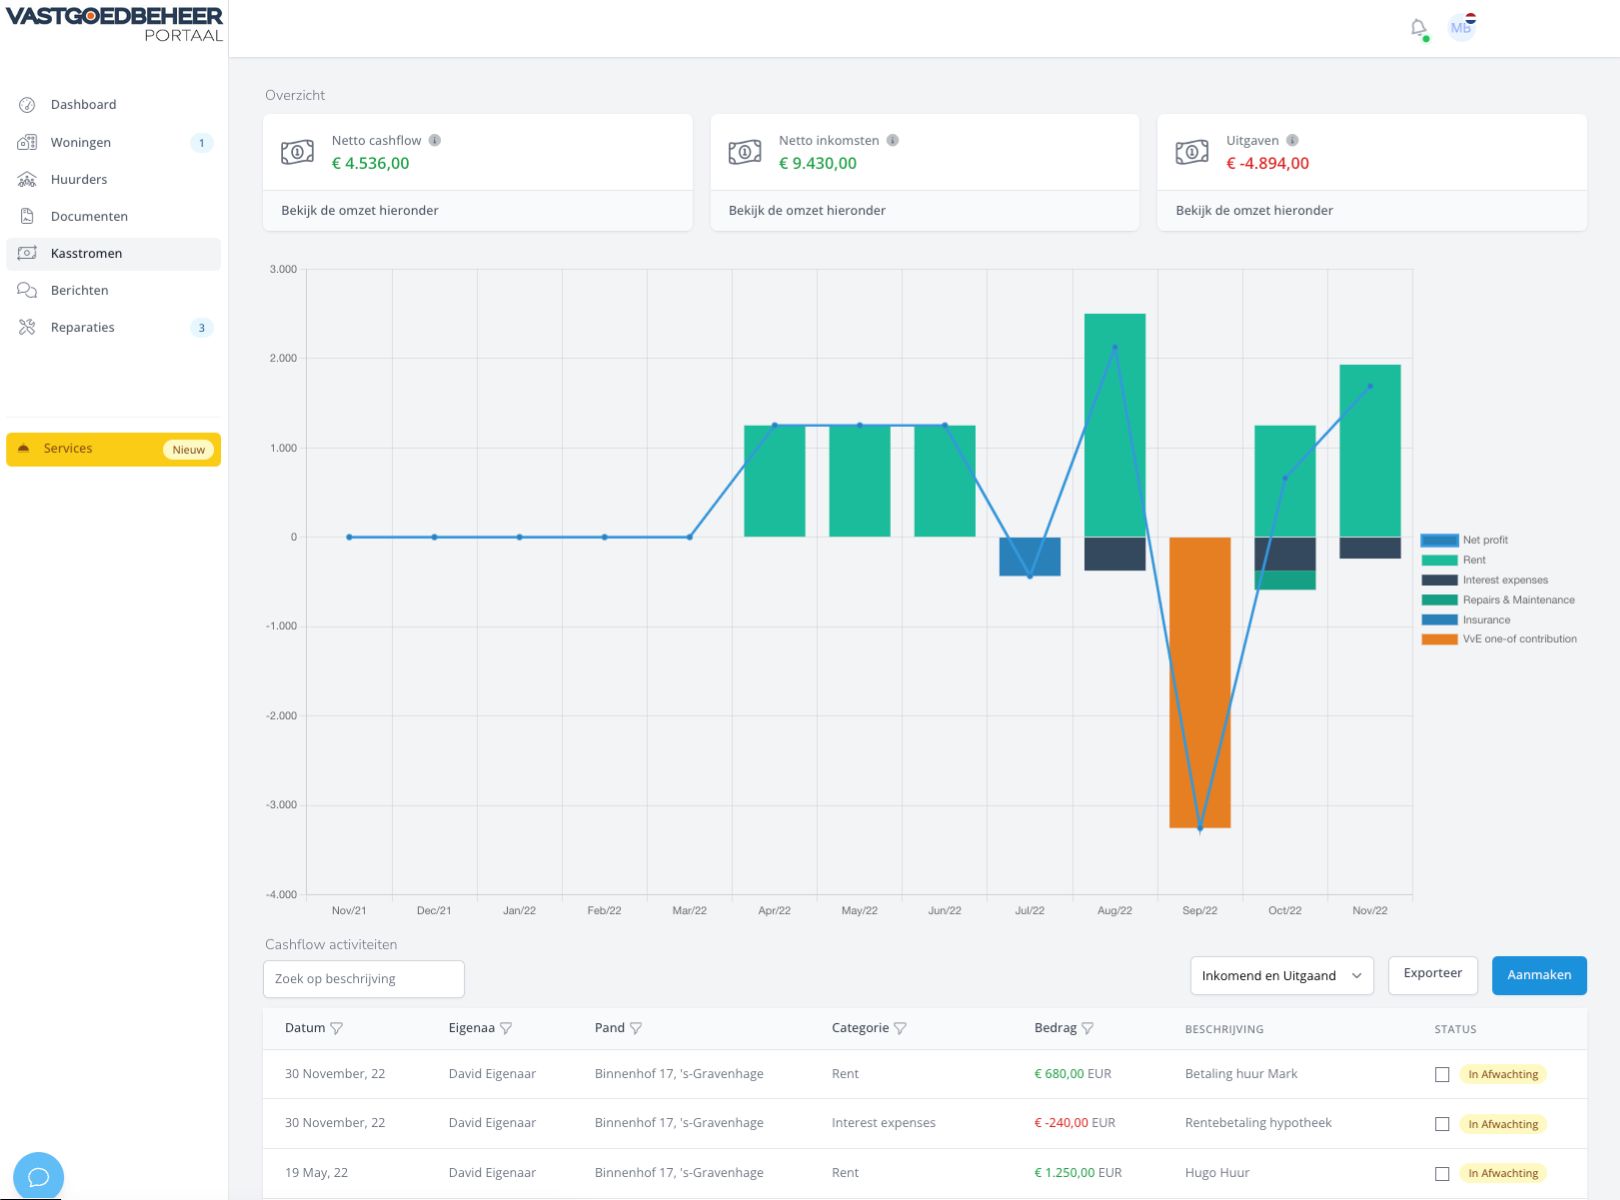Click the Netto inkomsten info icon
1620x1200 pixels.
(892, 140)
